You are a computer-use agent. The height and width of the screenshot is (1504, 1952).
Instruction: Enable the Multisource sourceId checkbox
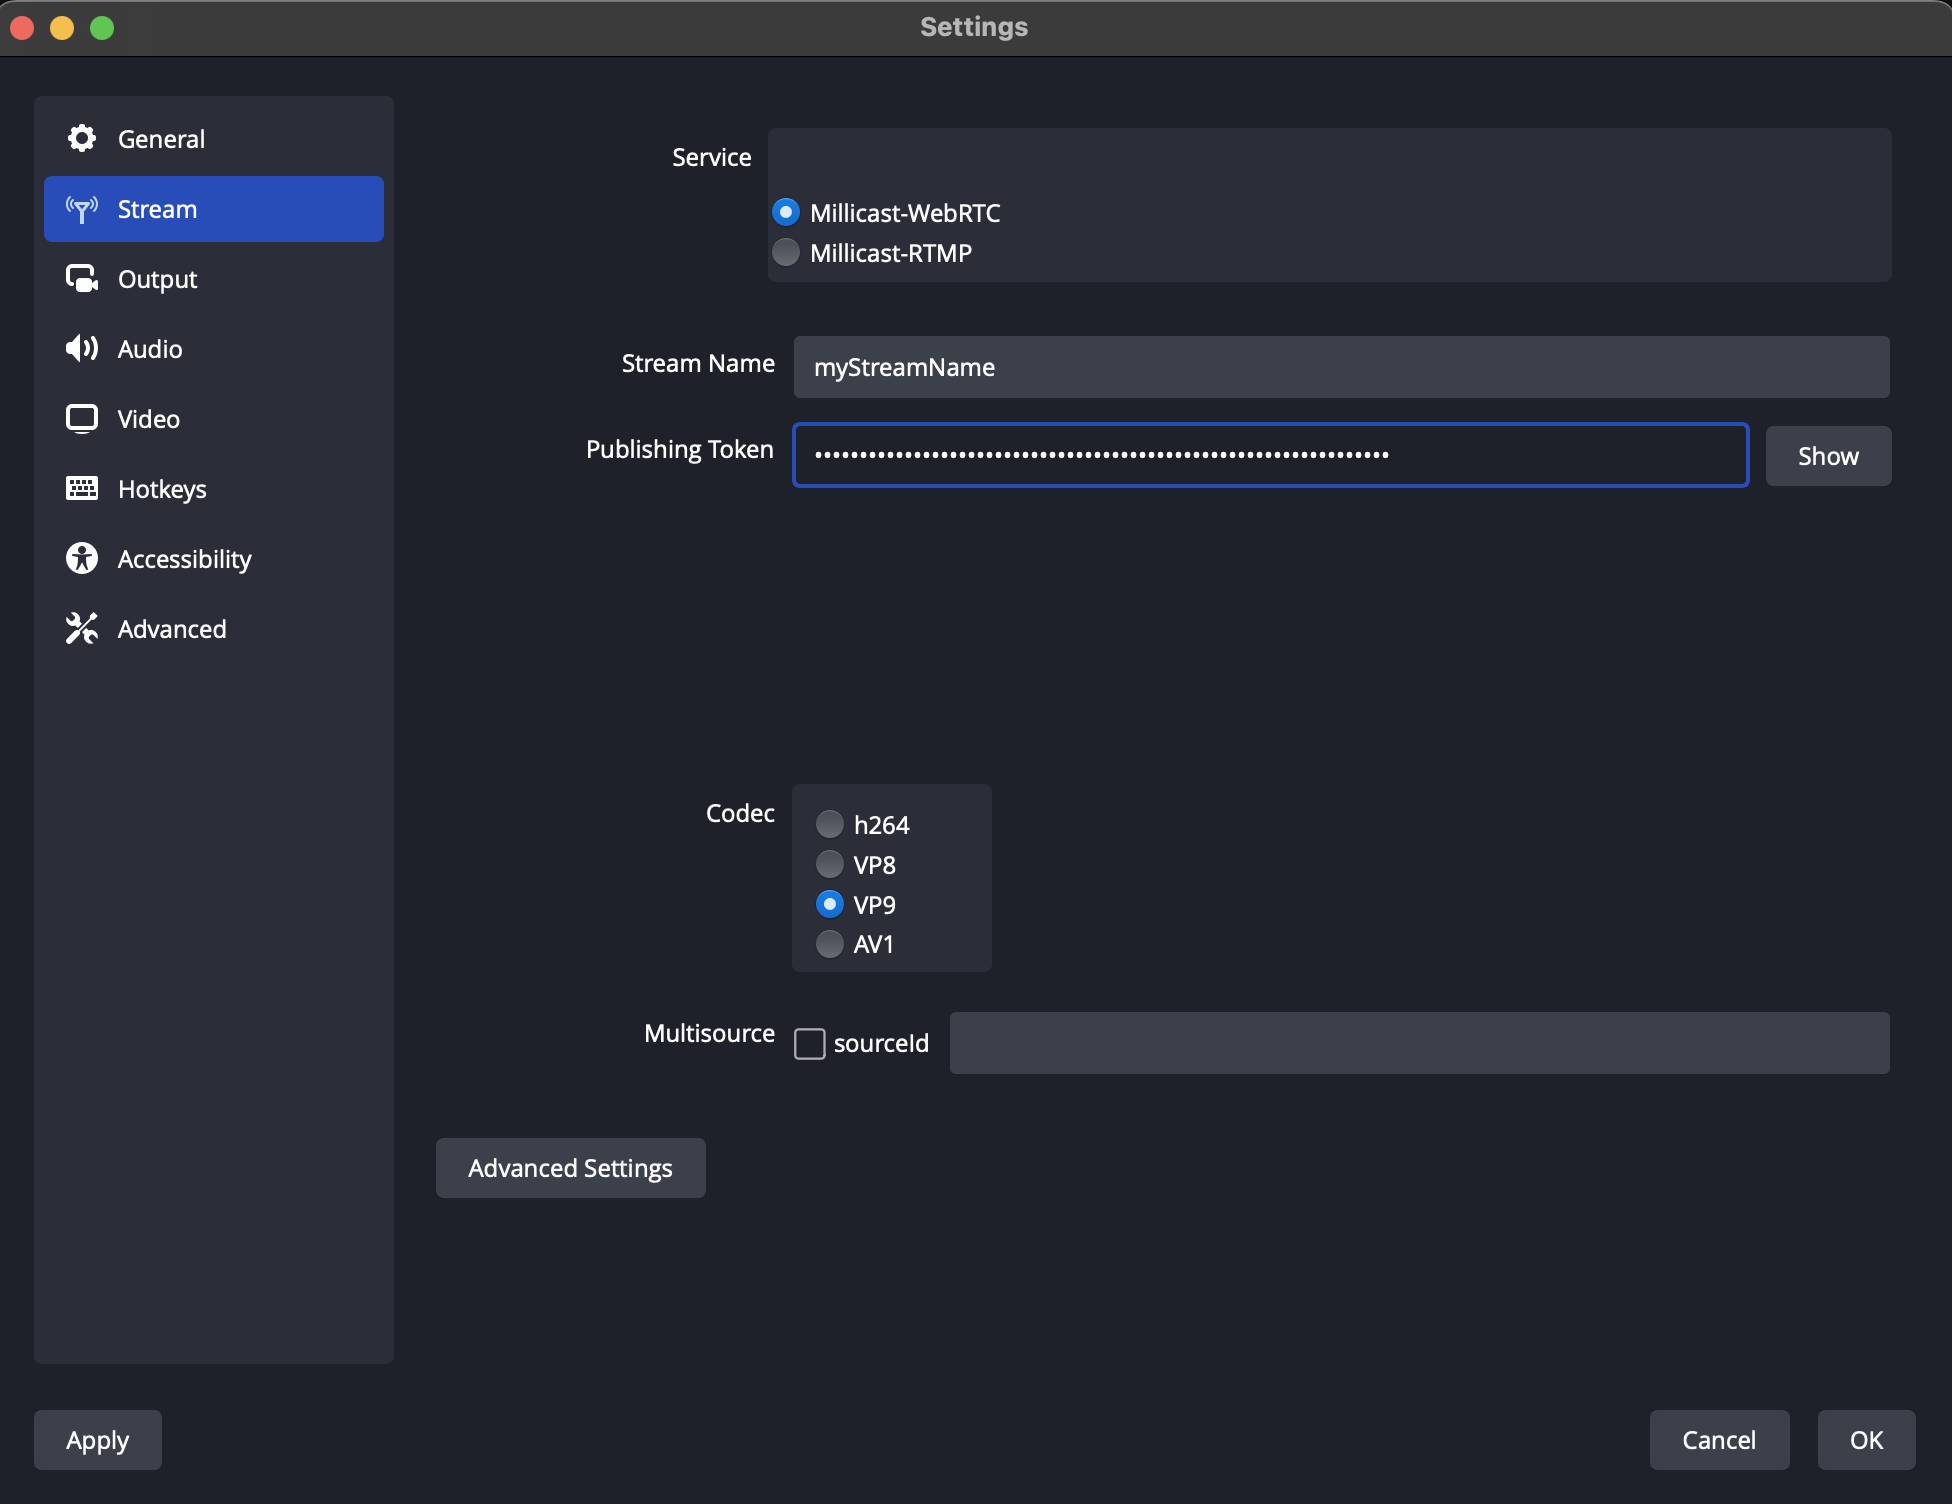pyautogui.click(x=810, y=1044)
